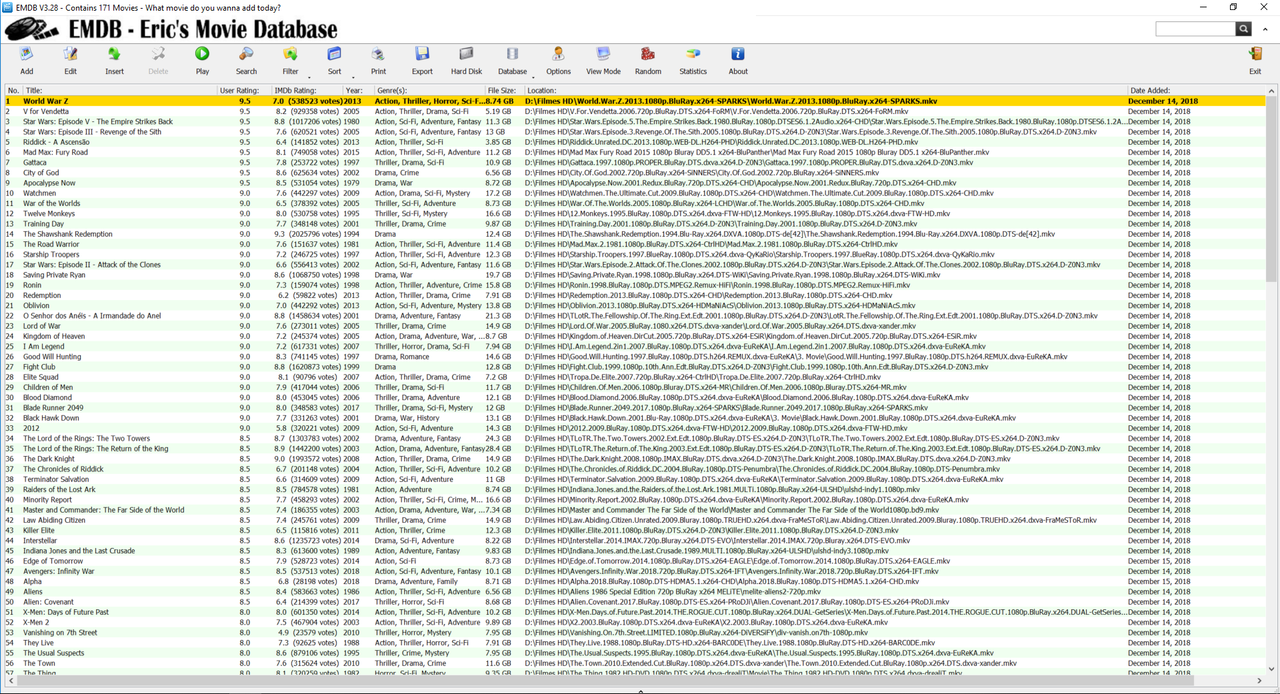Image resolution: width=1280 pixels, height=694 pixels.
Task: Select the Alien: Covenant row
Action: (x=634, y=602)
